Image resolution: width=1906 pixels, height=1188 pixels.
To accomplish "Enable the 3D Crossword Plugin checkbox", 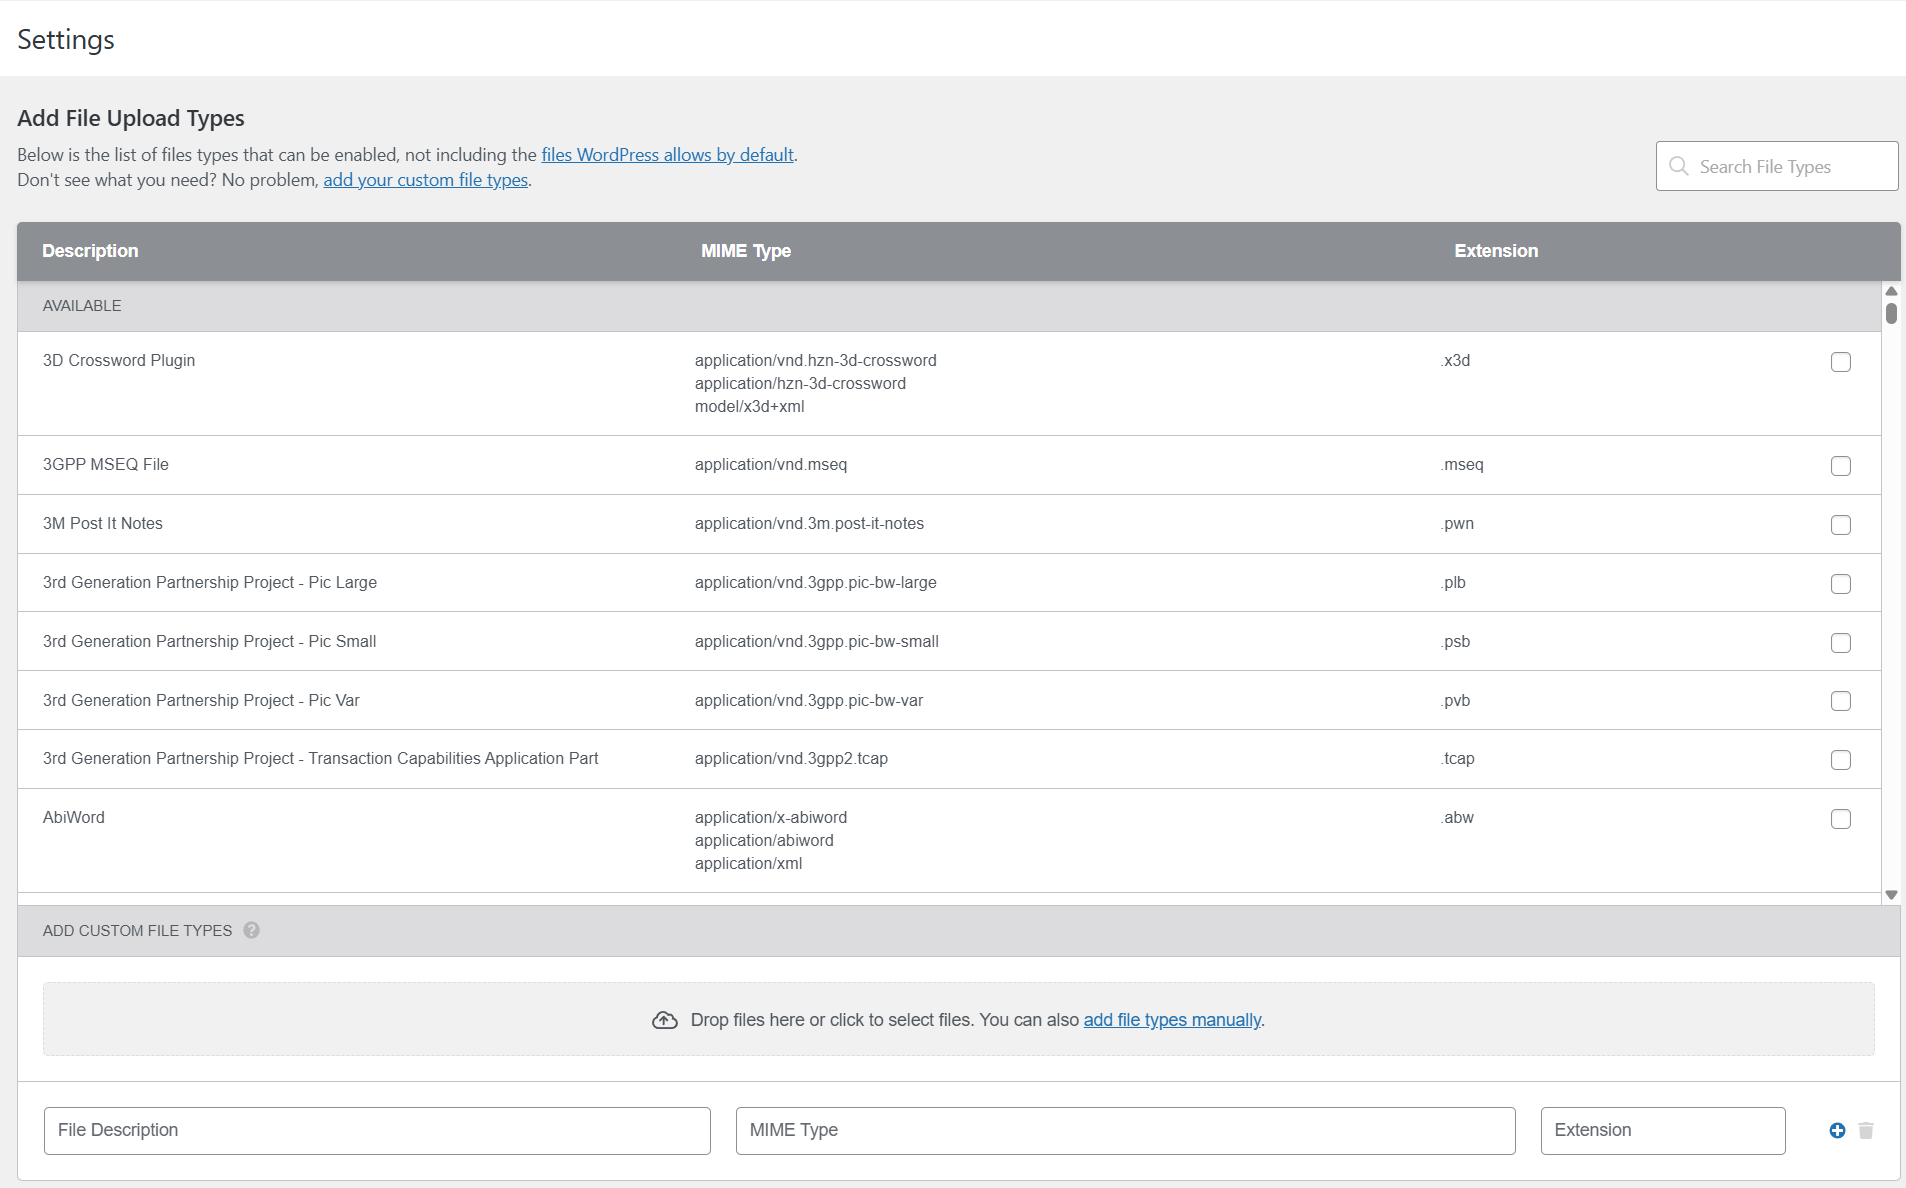I will pyautogui.click(x=1840, y=362).
